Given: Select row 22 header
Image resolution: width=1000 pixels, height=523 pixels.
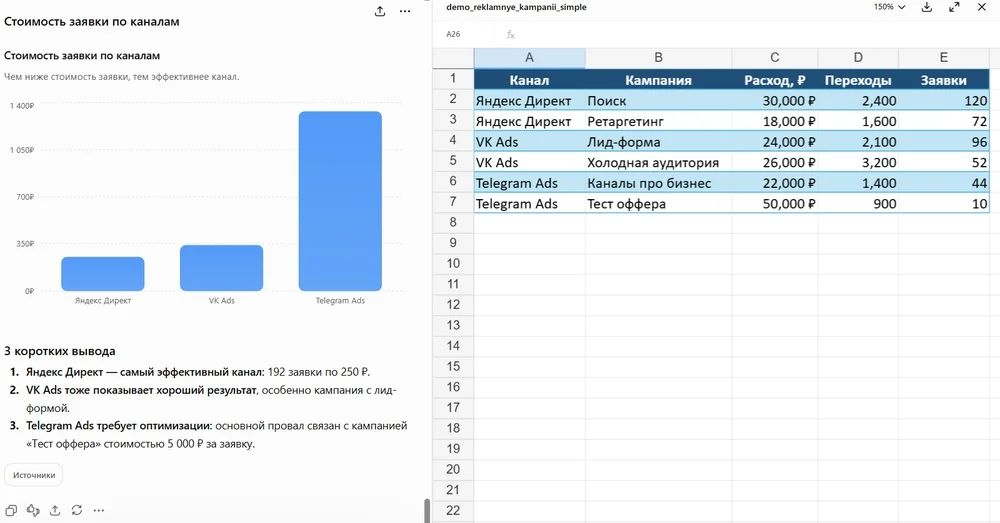Looking at the screenshot, I should [453, 510].
